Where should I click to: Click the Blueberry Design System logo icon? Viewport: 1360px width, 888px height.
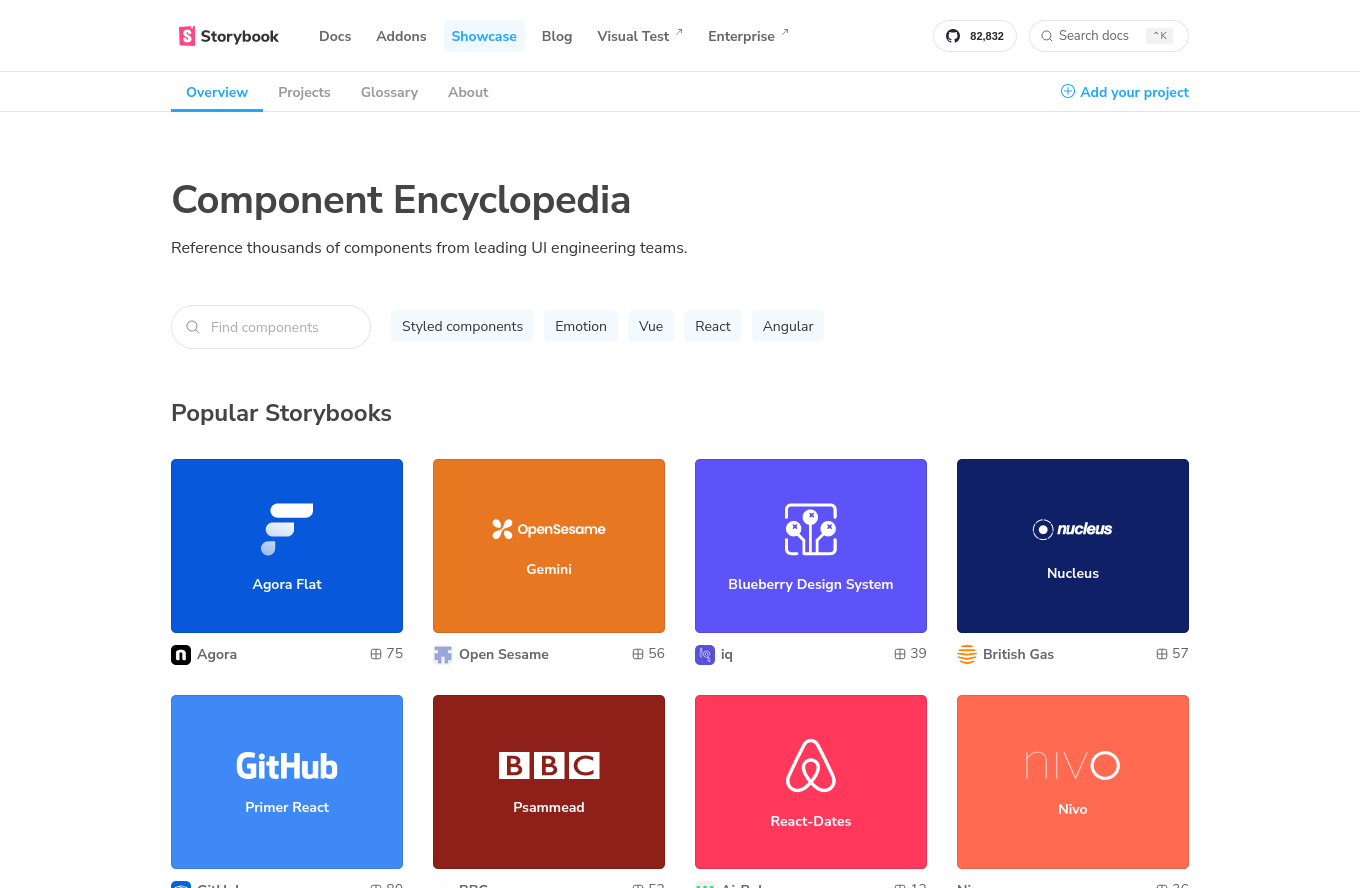[811, 529]
